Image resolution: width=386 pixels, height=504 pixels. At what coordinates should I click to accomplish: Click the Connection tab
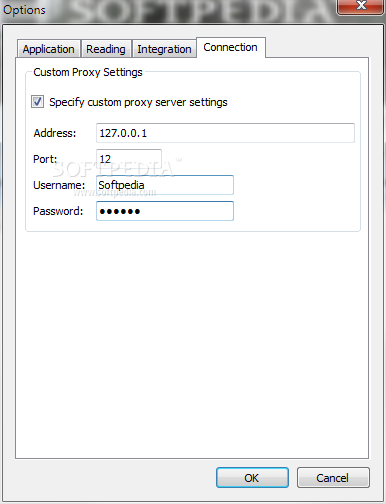(231, 47)
